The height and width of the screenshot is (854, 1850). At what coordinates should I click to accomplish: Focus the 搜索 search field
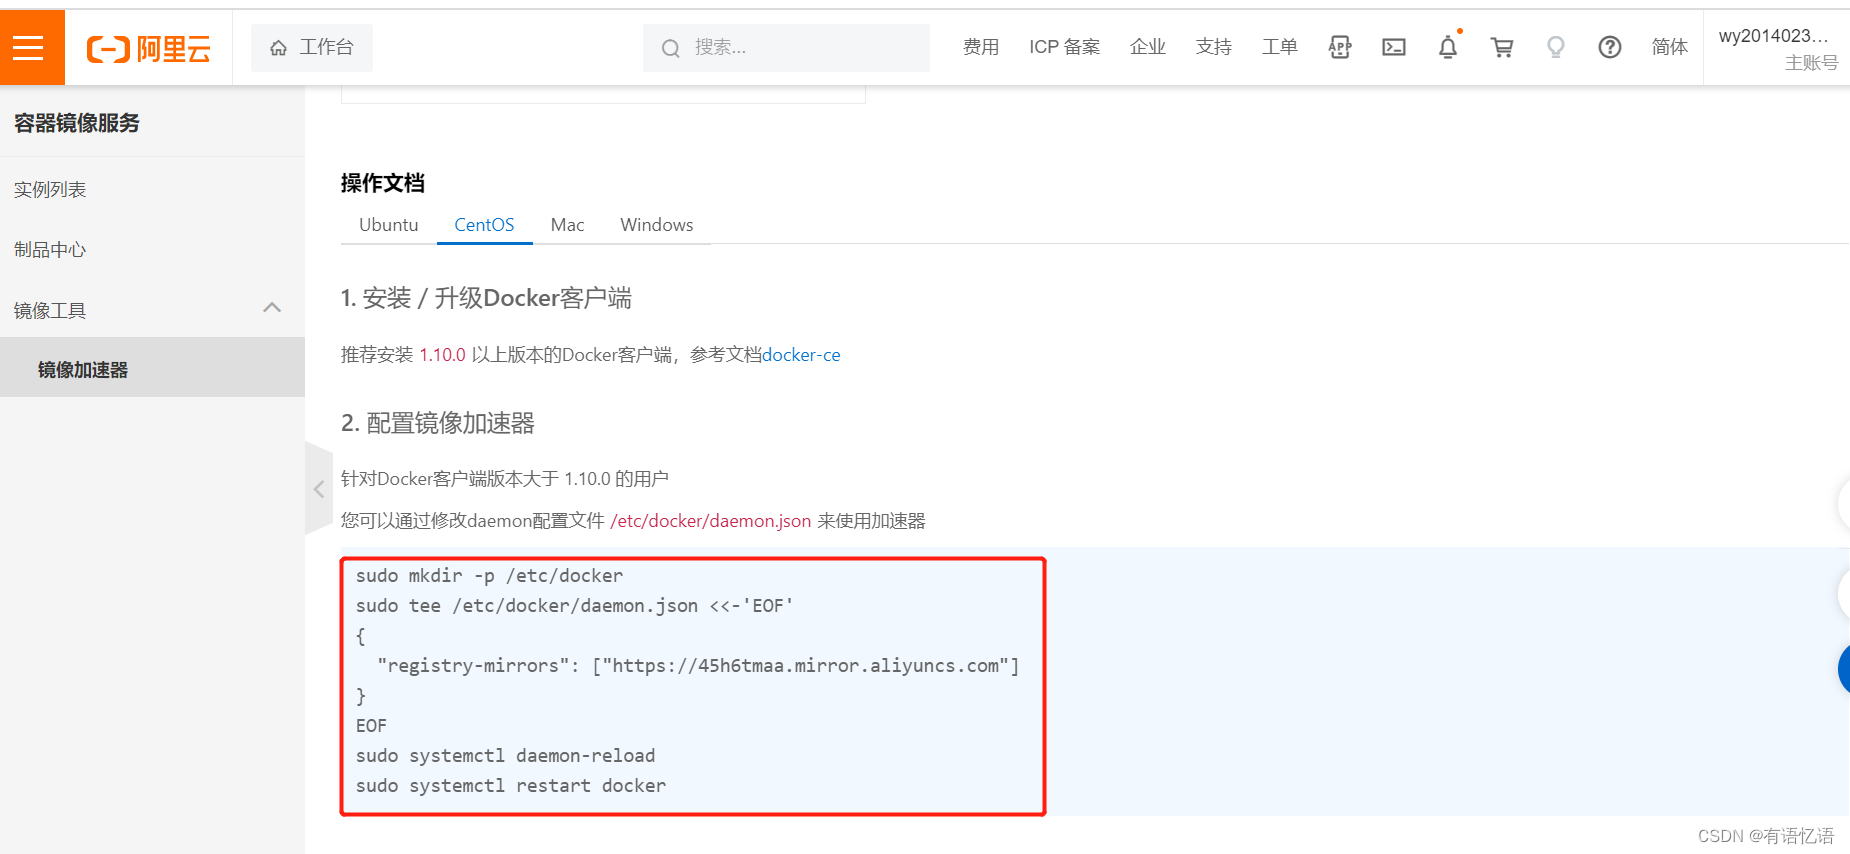pos(786,48)
